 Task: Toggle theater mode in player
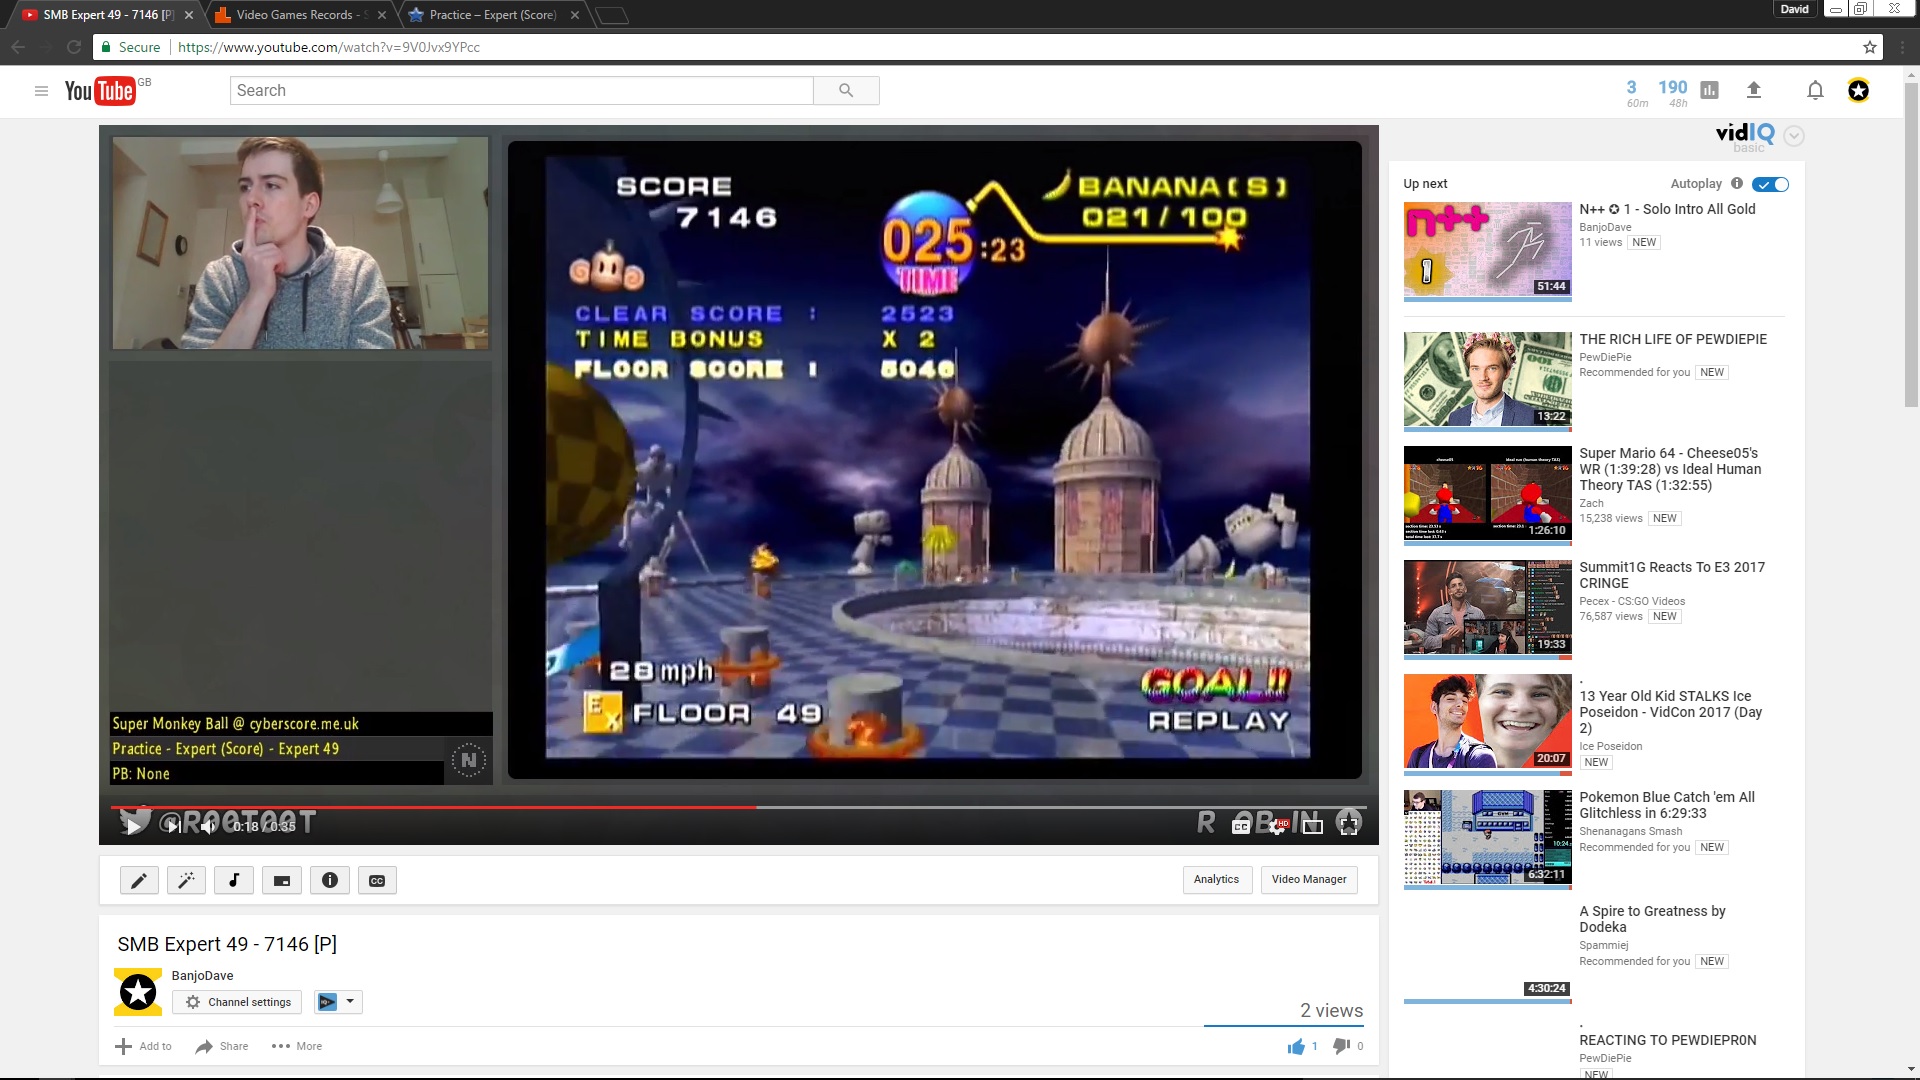[1313, 826]
